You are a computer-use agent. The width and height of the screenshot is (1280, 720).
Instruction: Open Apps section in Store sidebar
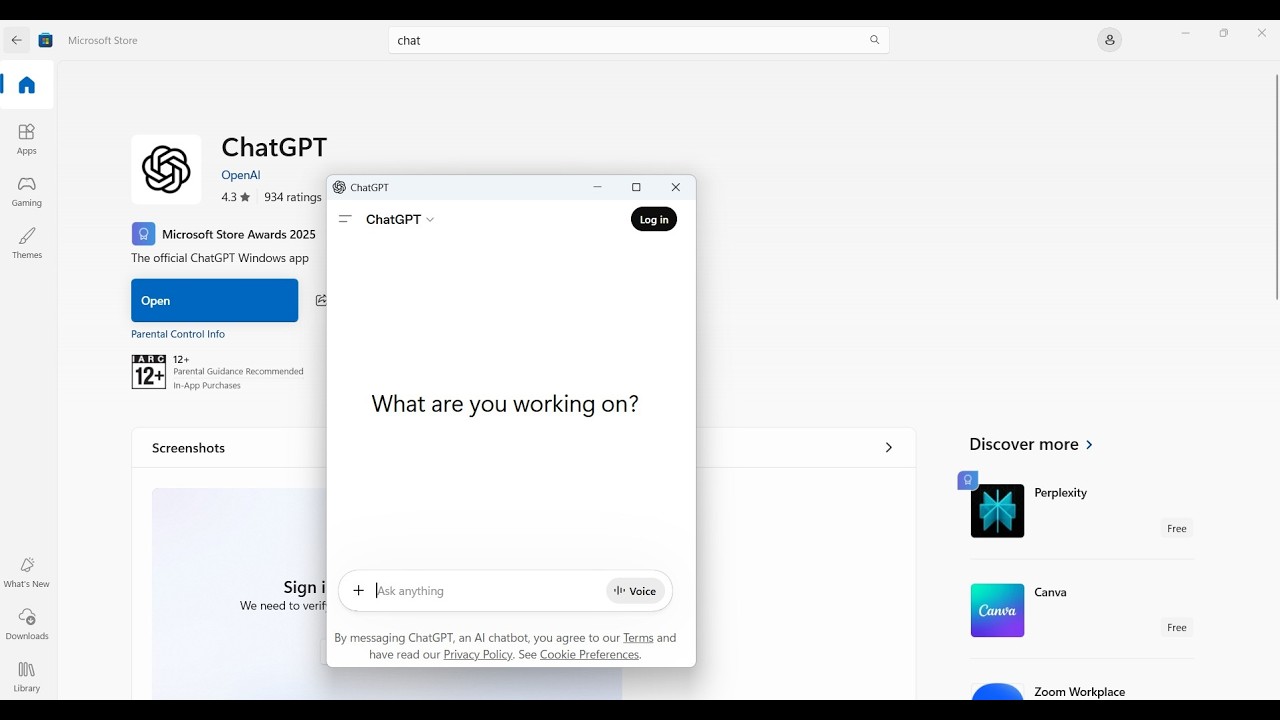(27, 139)
